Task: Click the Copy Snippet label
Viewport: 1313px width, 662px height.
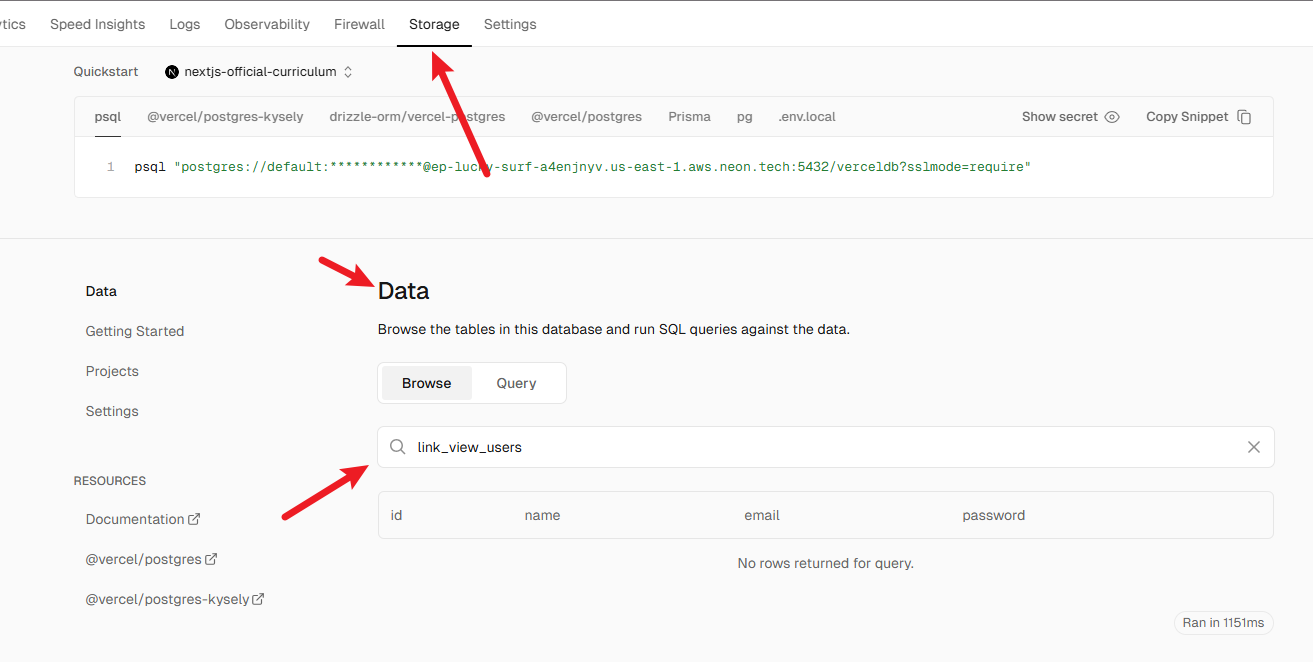Action: pos(1187,117)
